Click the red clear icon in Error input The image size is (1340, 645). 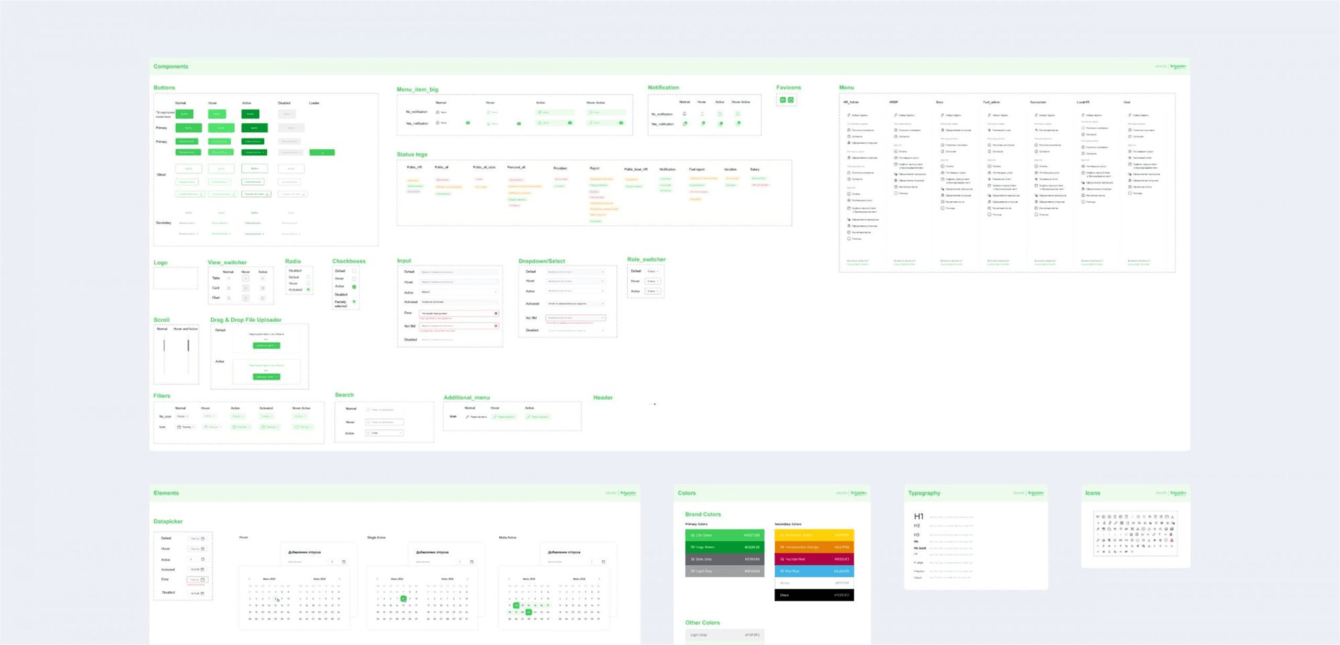pyautogui.click(x=496, y=313)
